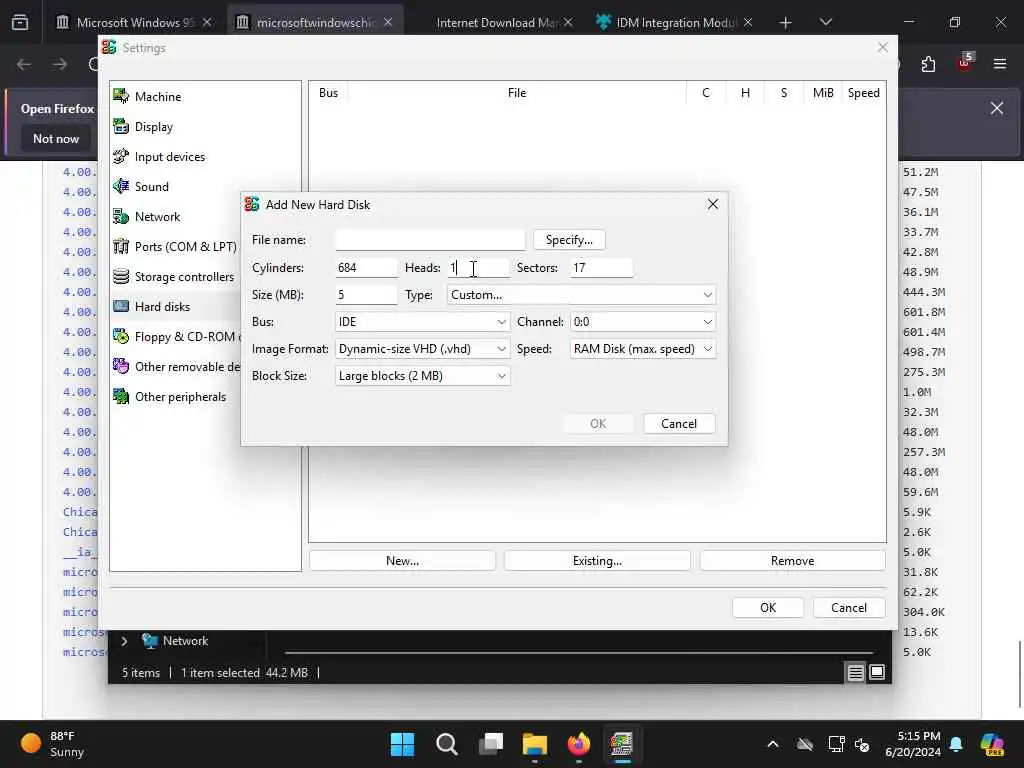This screenshot has width=1024, height=768.
Task: Switch to Microsoft Windows 95 tab
Action: (134, 22)
